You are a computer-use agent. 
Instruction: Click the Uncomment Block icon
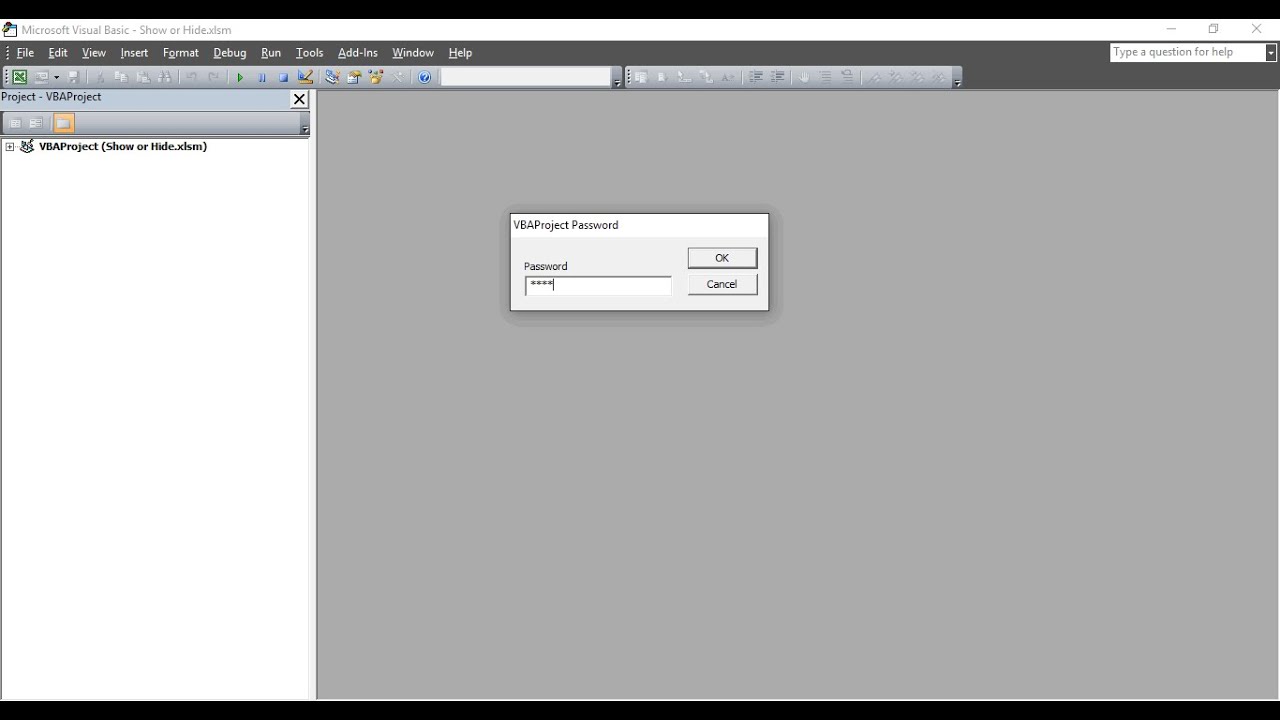point(847,77)
